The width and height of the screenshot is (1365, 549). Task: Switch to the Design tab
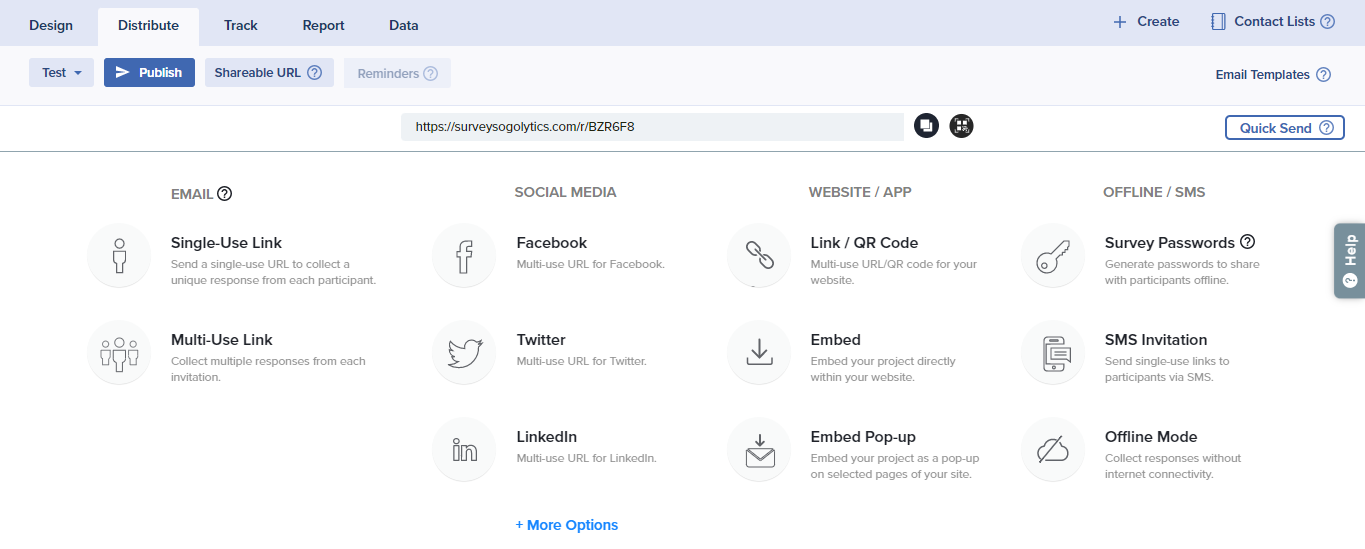pyautogui.click(x=51, y=25)
